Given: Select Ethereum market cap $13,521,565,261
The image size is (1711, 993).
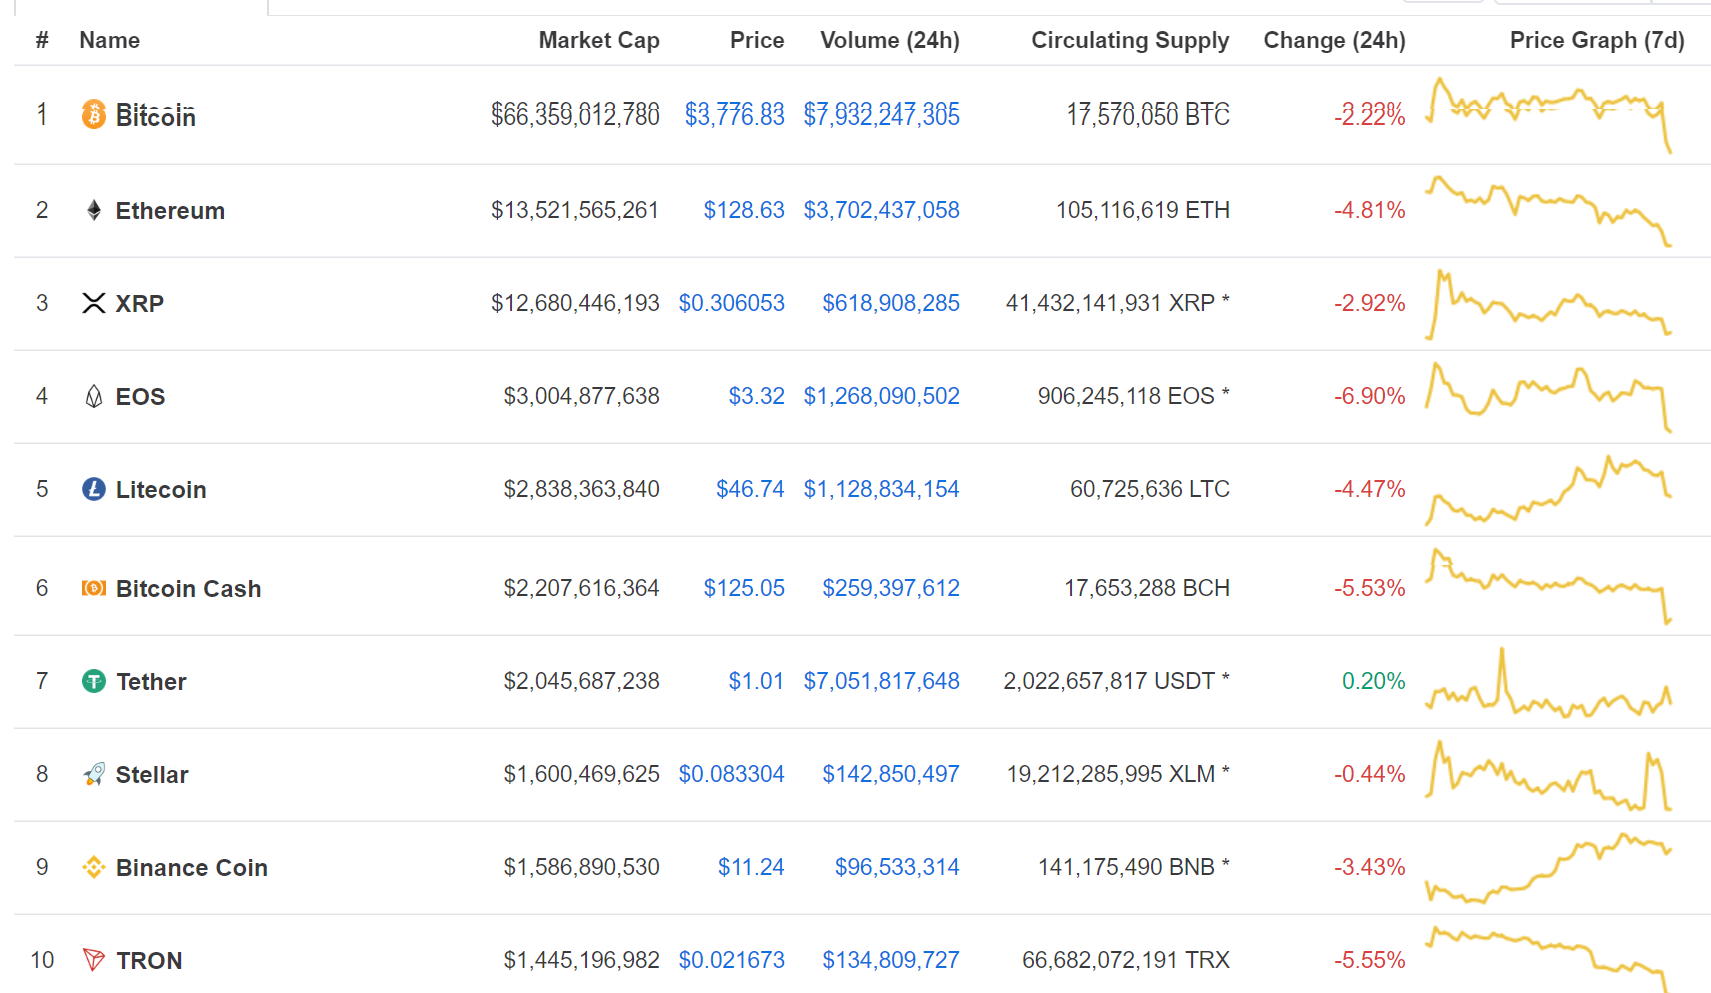Looking at the screenshot, I should pos(575,210).
